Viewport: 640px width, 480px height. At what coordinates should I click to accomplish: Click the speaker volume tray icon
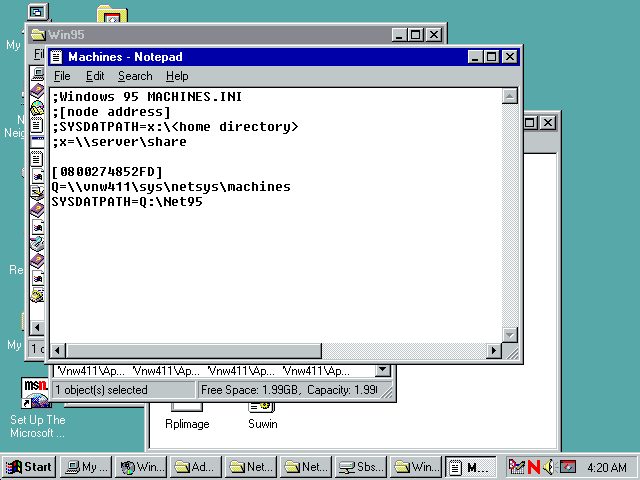point(549,467)
